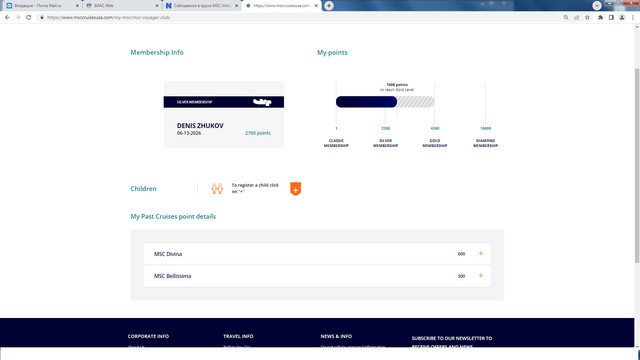
Task: Click the 2700 points link on card
Action: pos(258,133)
